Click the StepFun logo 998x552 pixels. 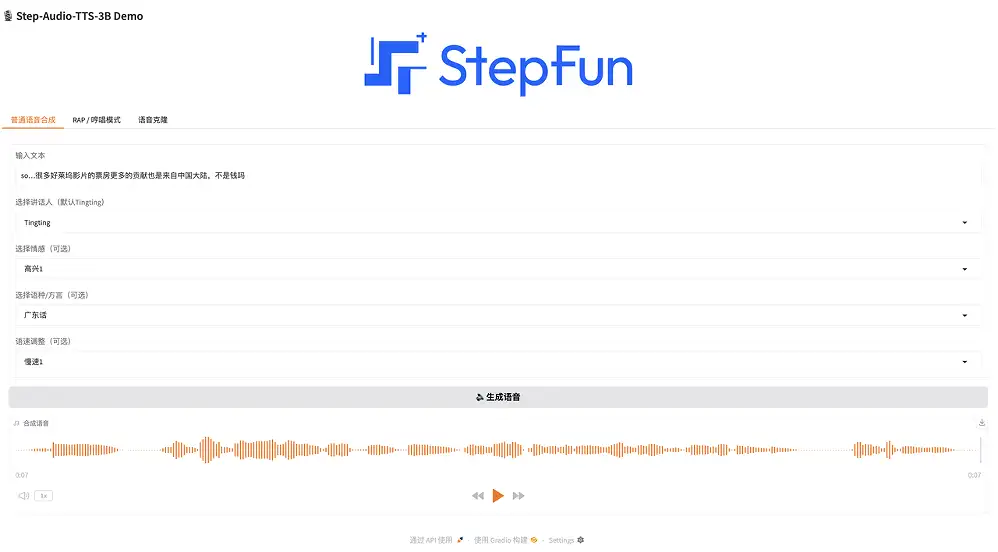498,64
